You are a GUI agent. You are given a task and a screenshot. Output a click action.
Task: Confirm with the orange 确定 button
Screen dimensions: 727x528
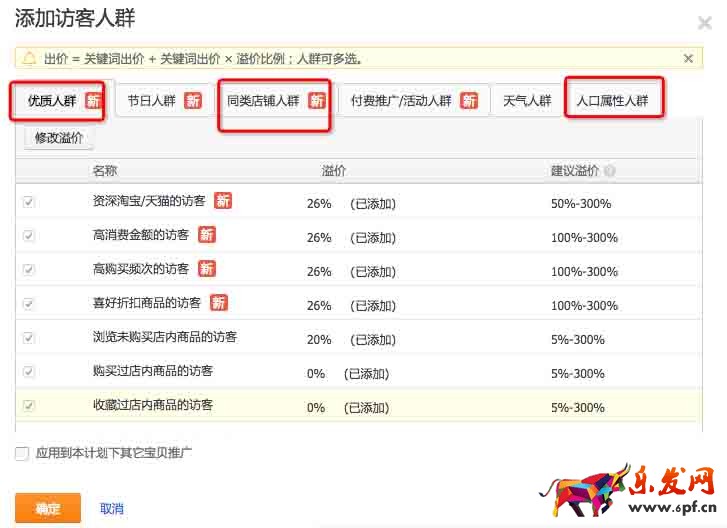[47, 508]
